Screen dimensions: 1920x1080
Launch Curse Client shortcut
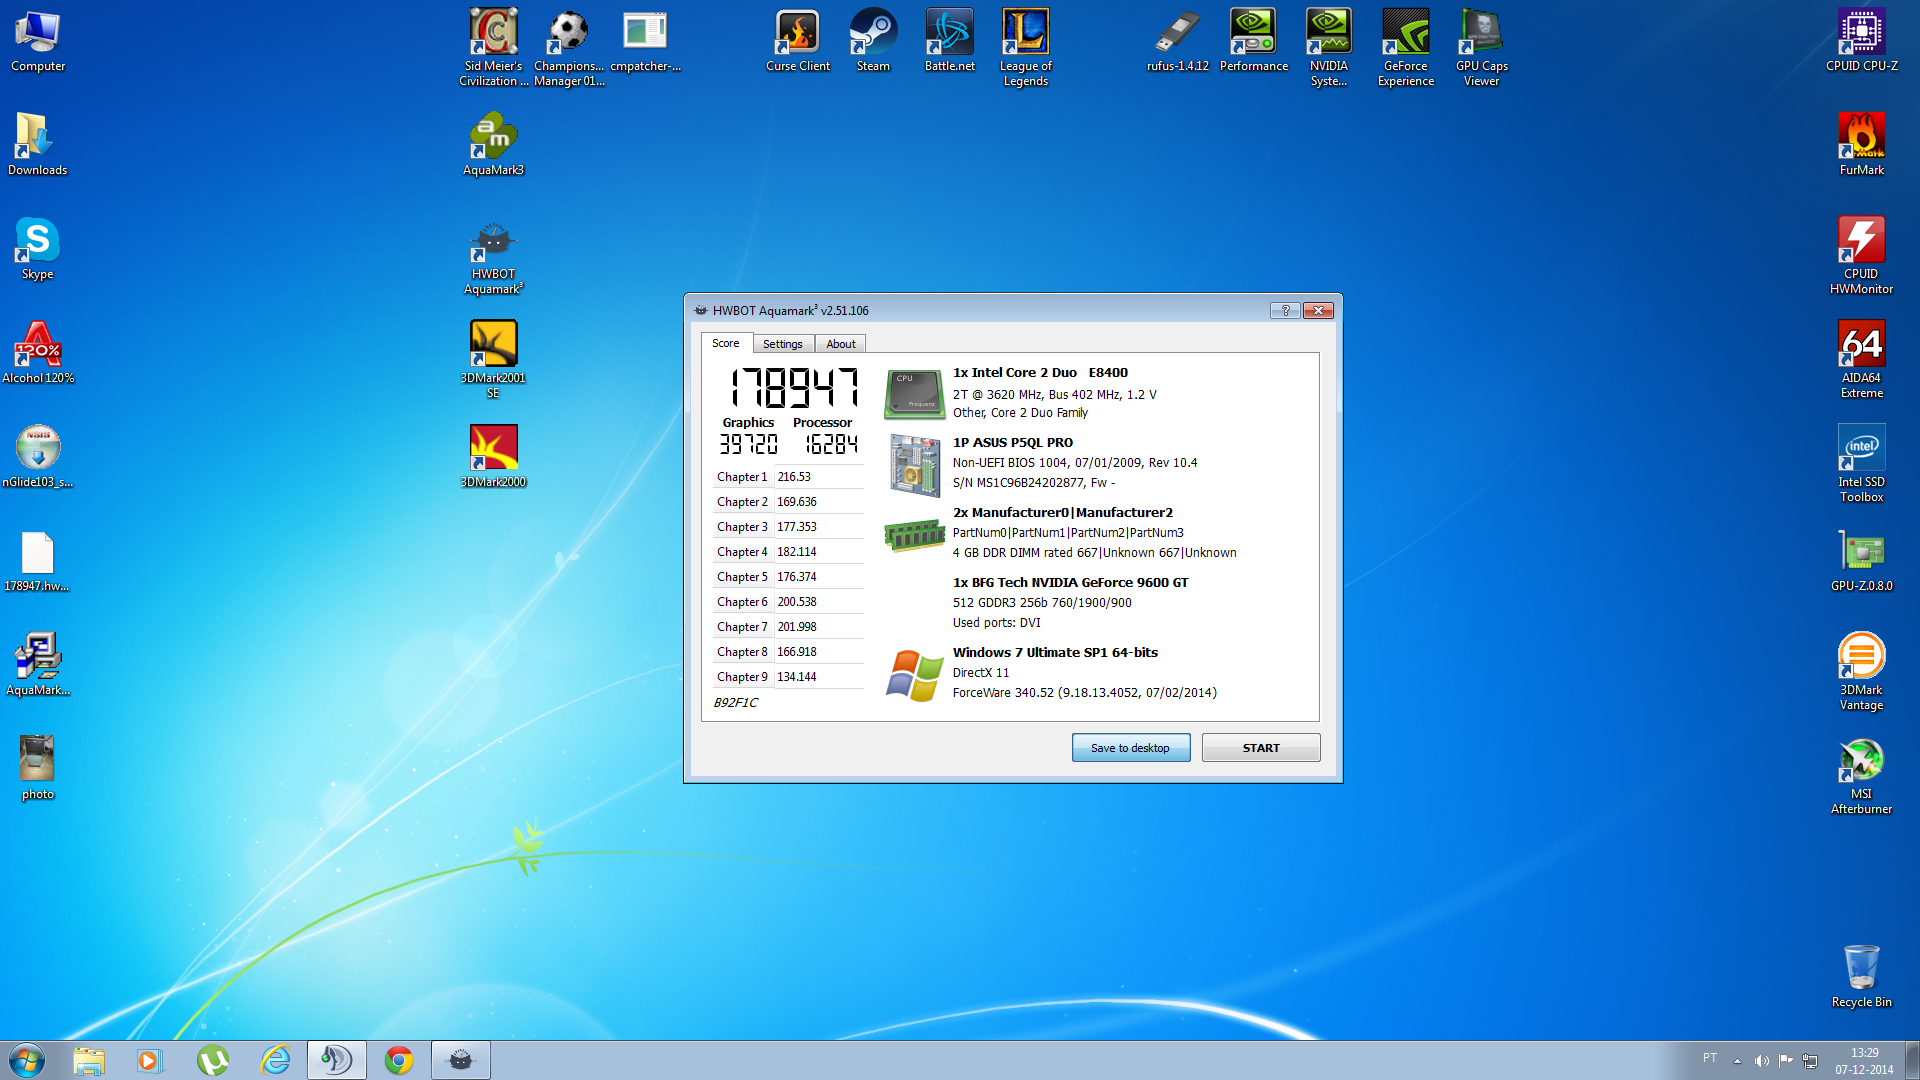(797, 42)
